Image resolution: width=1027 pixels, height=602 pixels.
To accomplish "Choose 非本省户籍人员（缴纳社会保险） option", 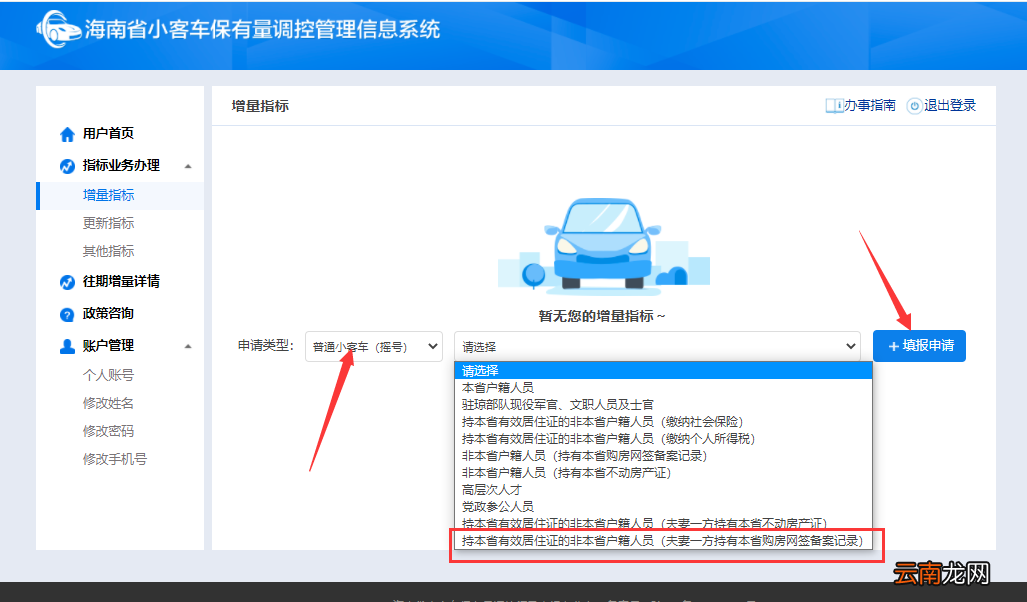I will coord(663,422).
